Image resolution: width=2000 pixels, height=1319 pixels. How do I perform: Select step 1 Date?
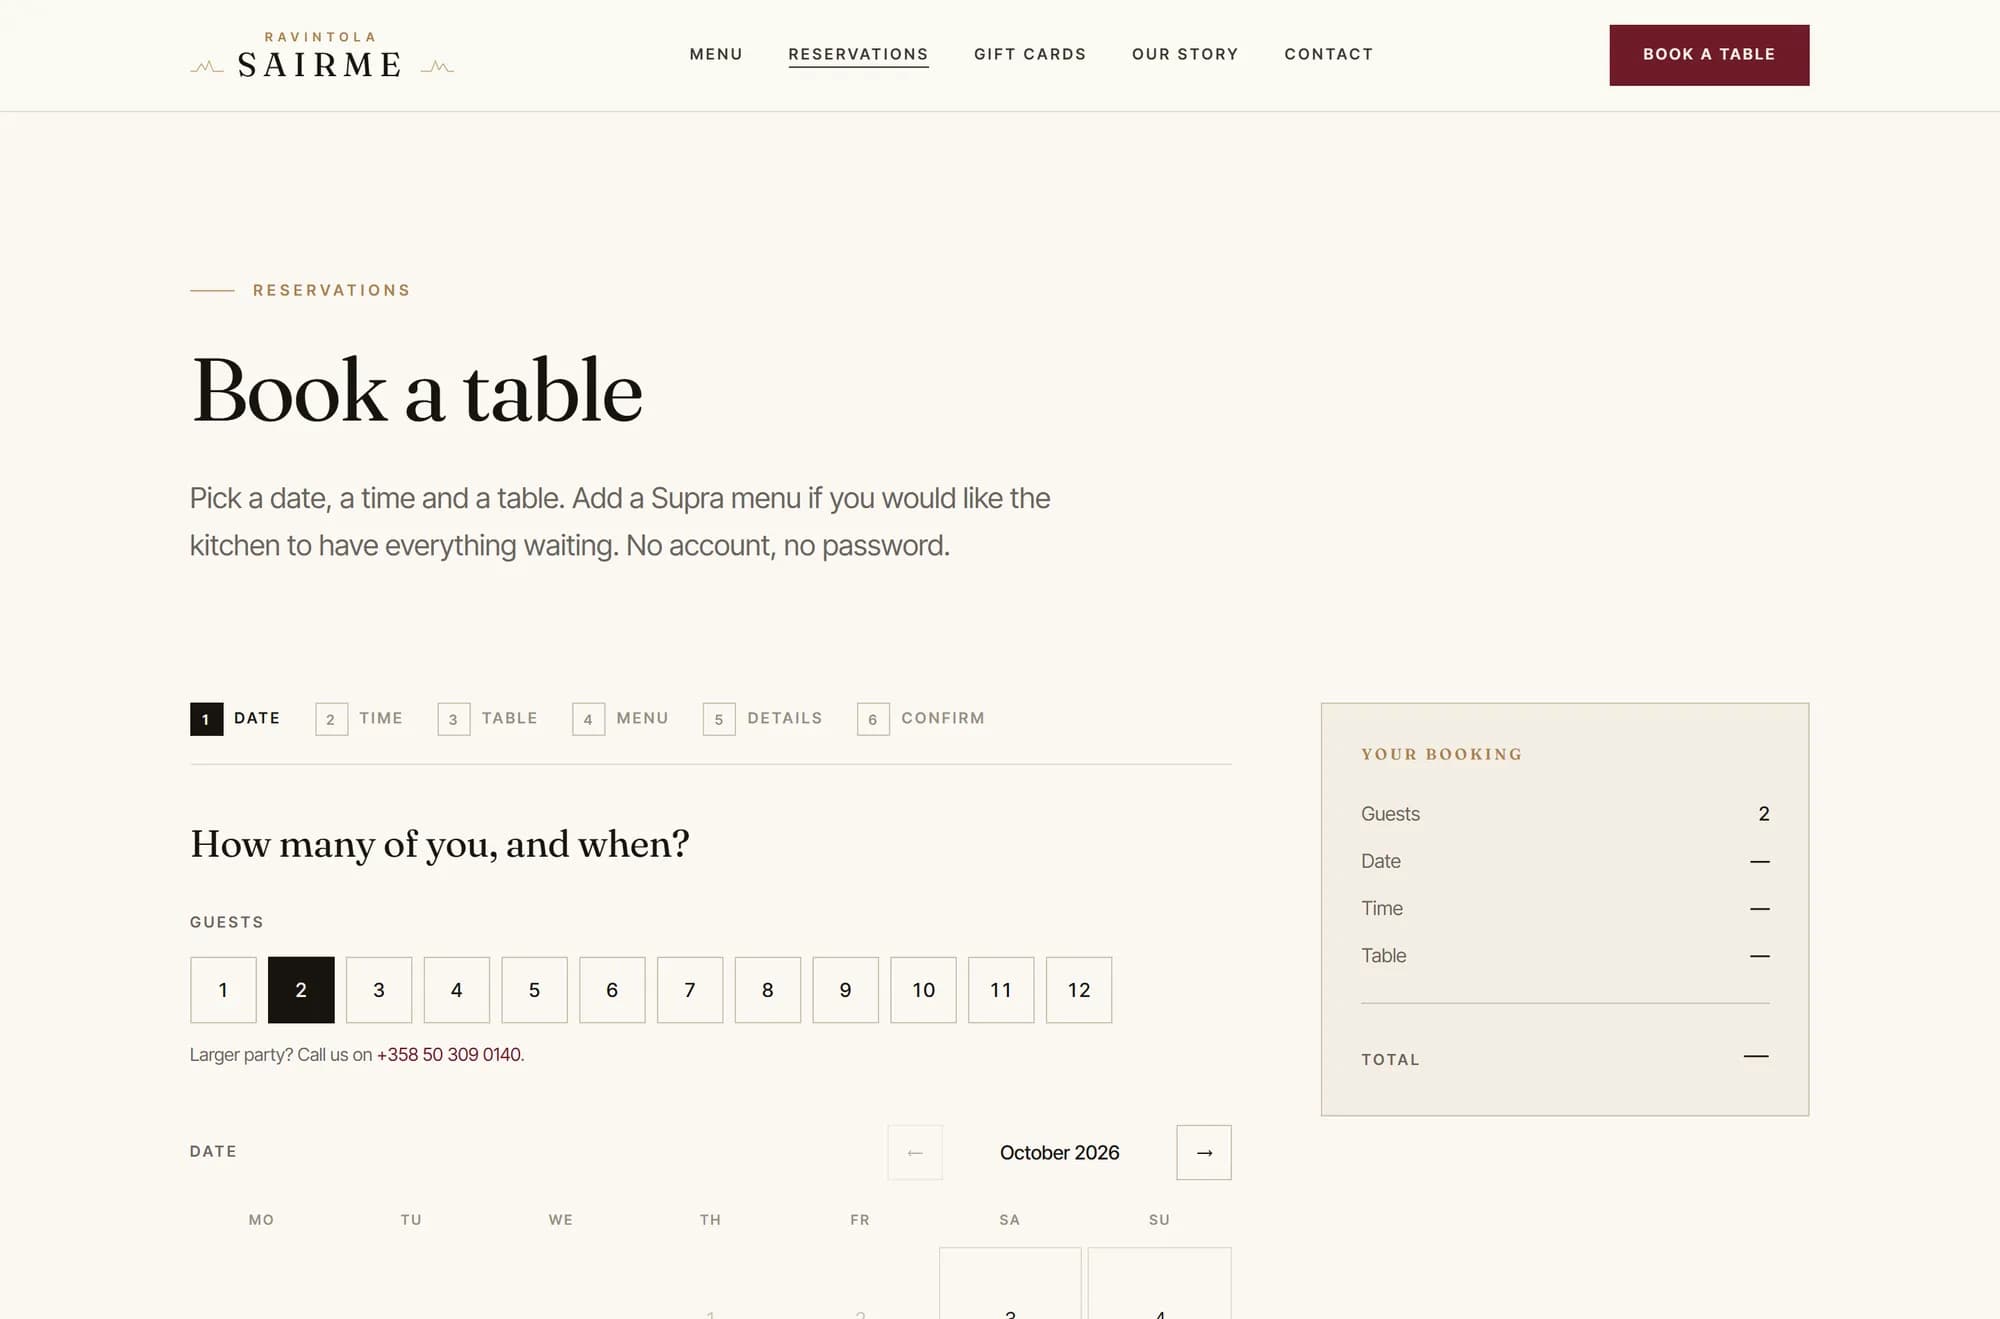point(235,719)
